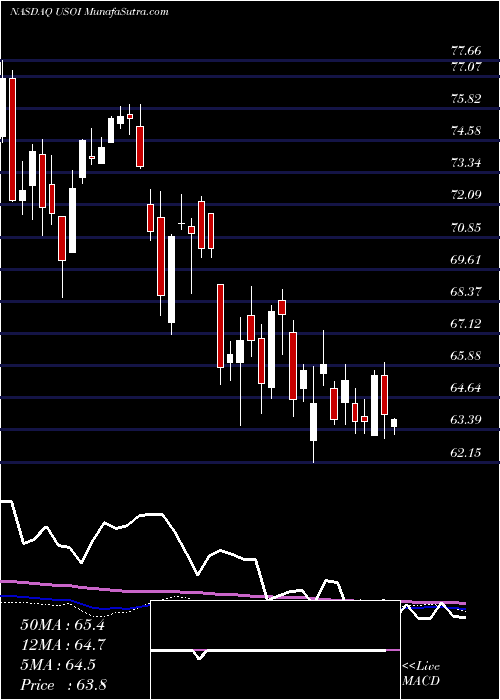
Task: Click the 70.85 price level label
Action: point(466,228)
